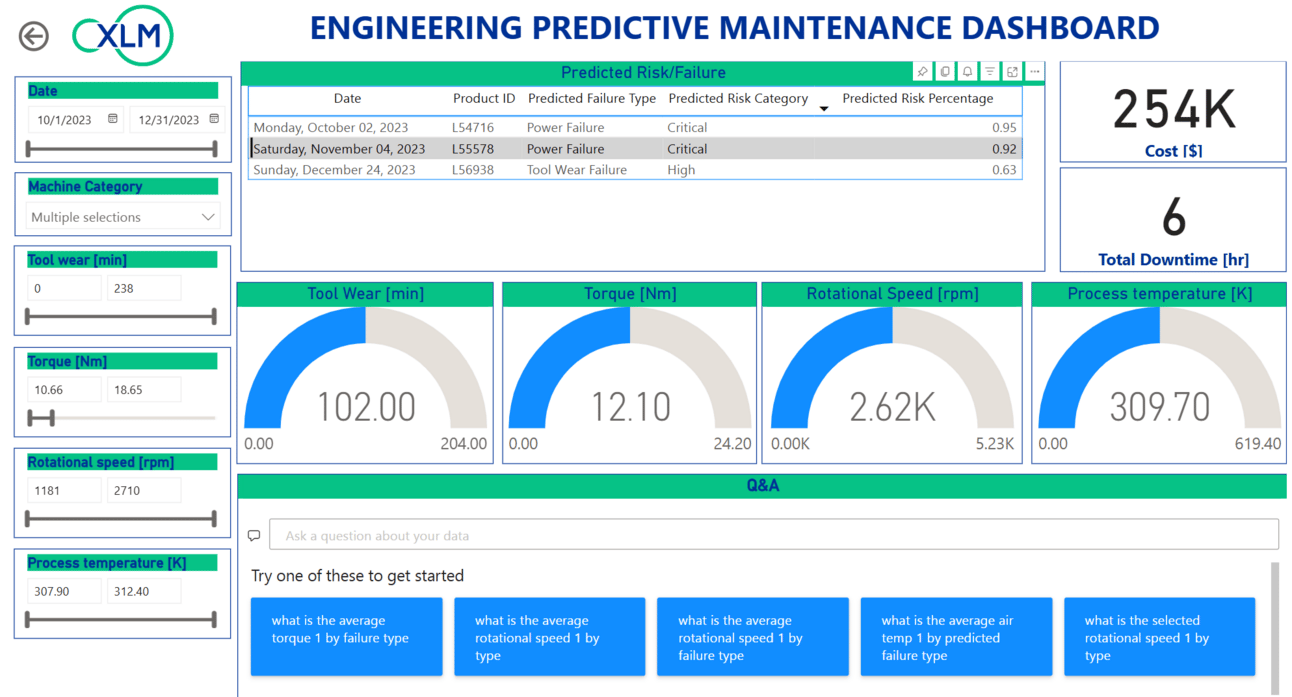Sort by Predicted Risk Percentage header
Viewport: 1292px width, 697px height.
[x=918, y=98]
